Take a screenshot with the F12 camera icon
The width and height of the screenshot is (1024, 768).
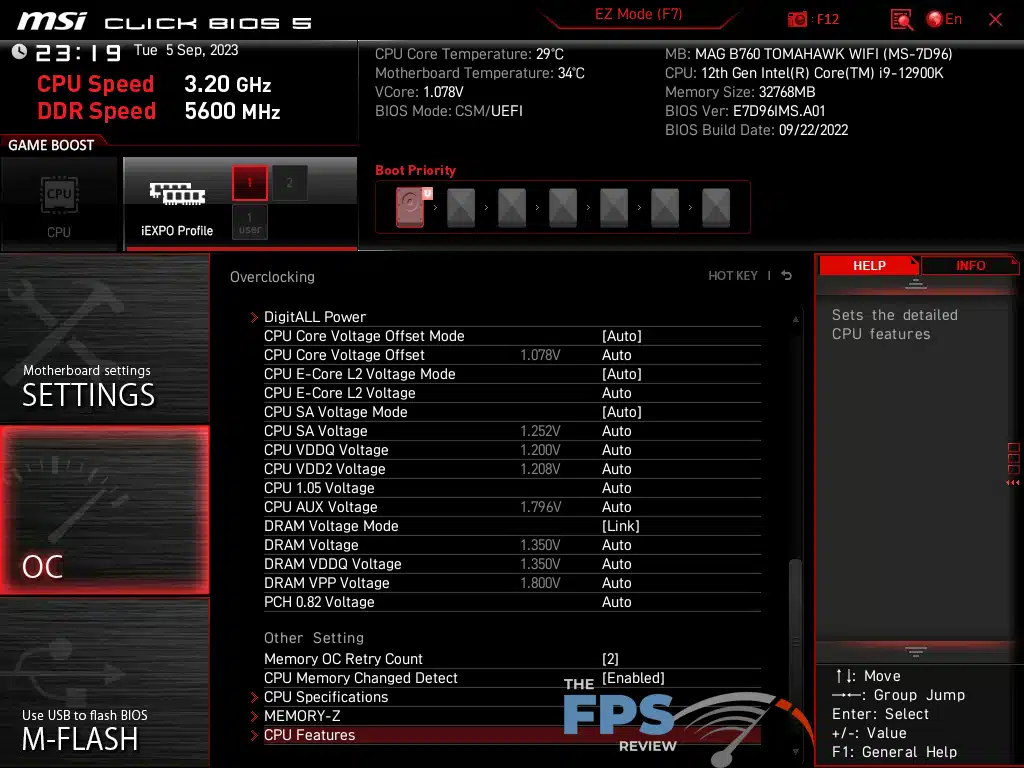[797, 20]
